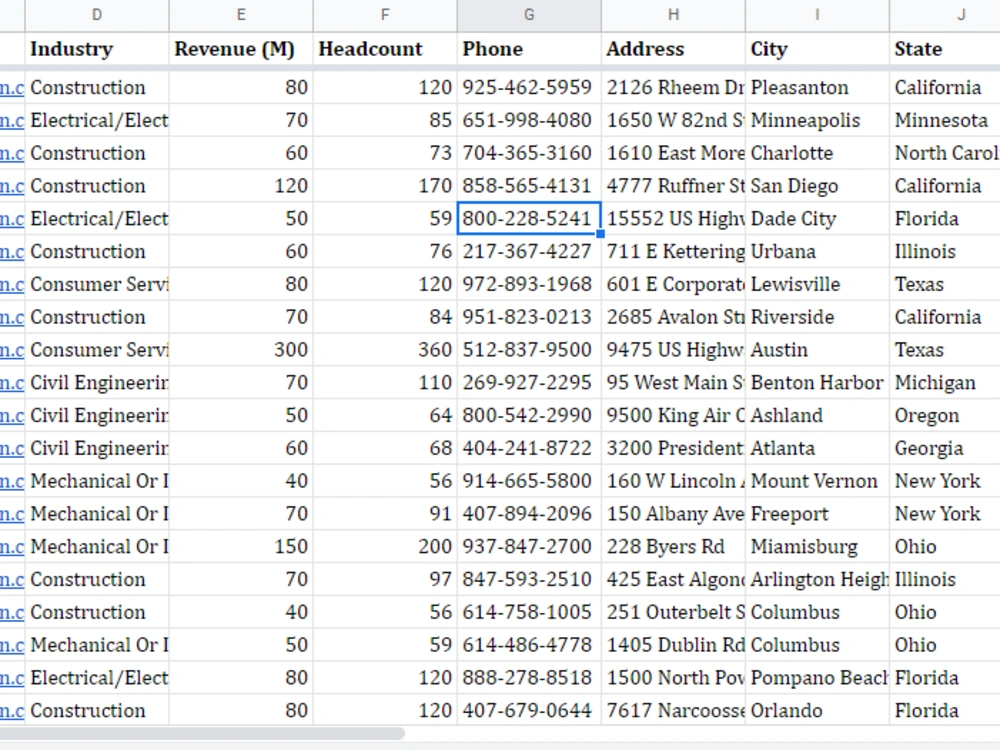
Task: Click the Ashland city cell
Action: pyautogui.click(x=817, y=415)
